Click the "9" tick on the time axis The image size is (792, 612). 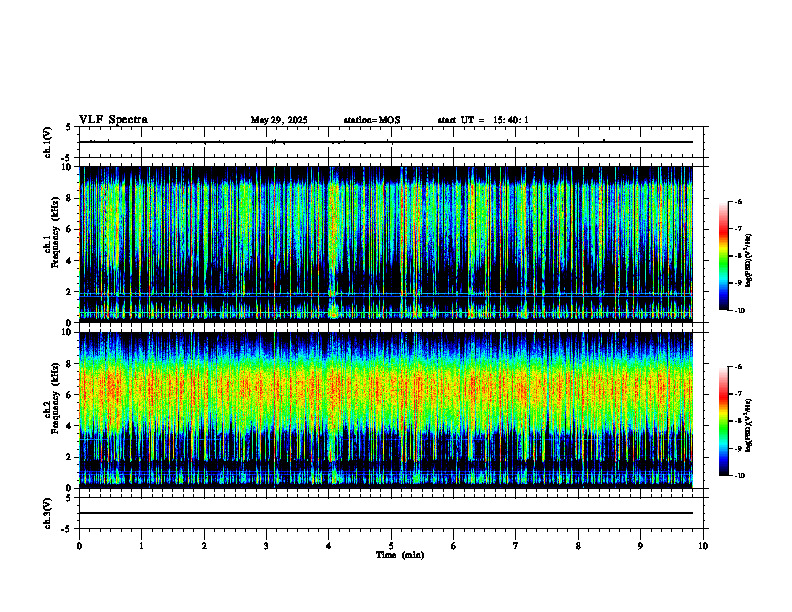click(640, 546)
